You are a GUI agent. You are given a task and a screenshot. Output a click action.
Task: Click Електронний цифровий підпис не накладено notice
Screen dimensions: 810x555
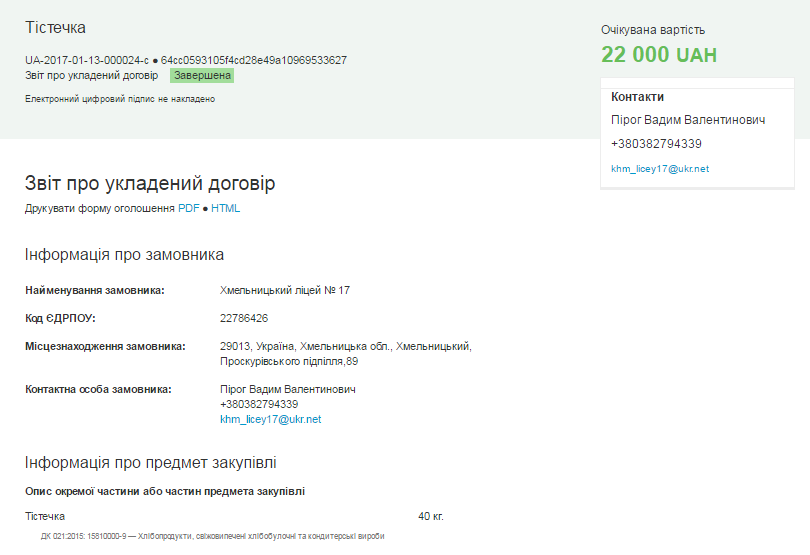pyautogui.click(x=120, y=99)
